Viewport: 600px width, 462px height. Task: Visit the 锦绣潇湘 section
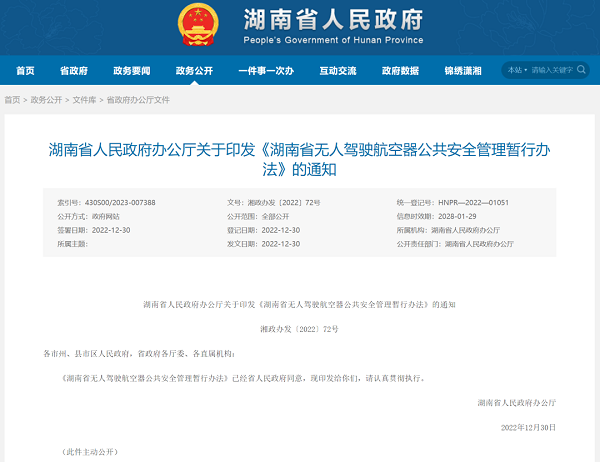coord(463,71)
